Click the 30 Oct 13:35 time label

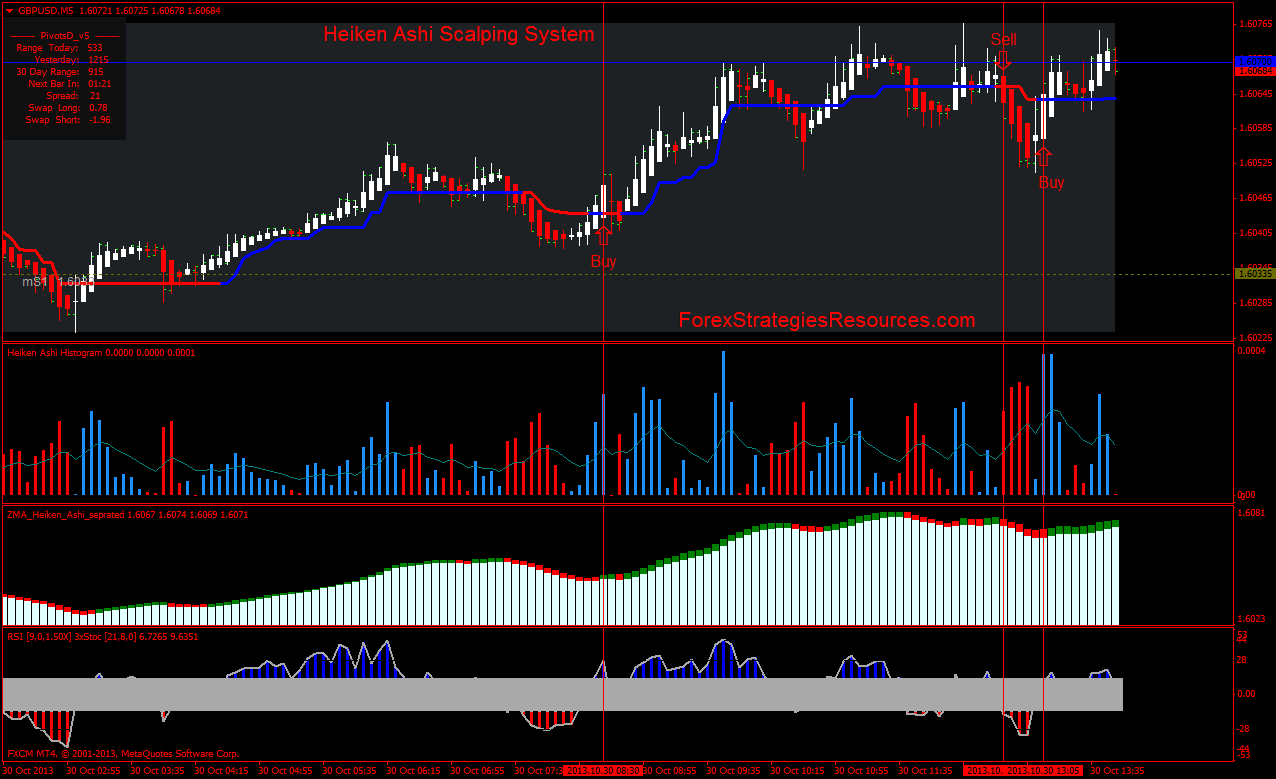click(1118, 771)
